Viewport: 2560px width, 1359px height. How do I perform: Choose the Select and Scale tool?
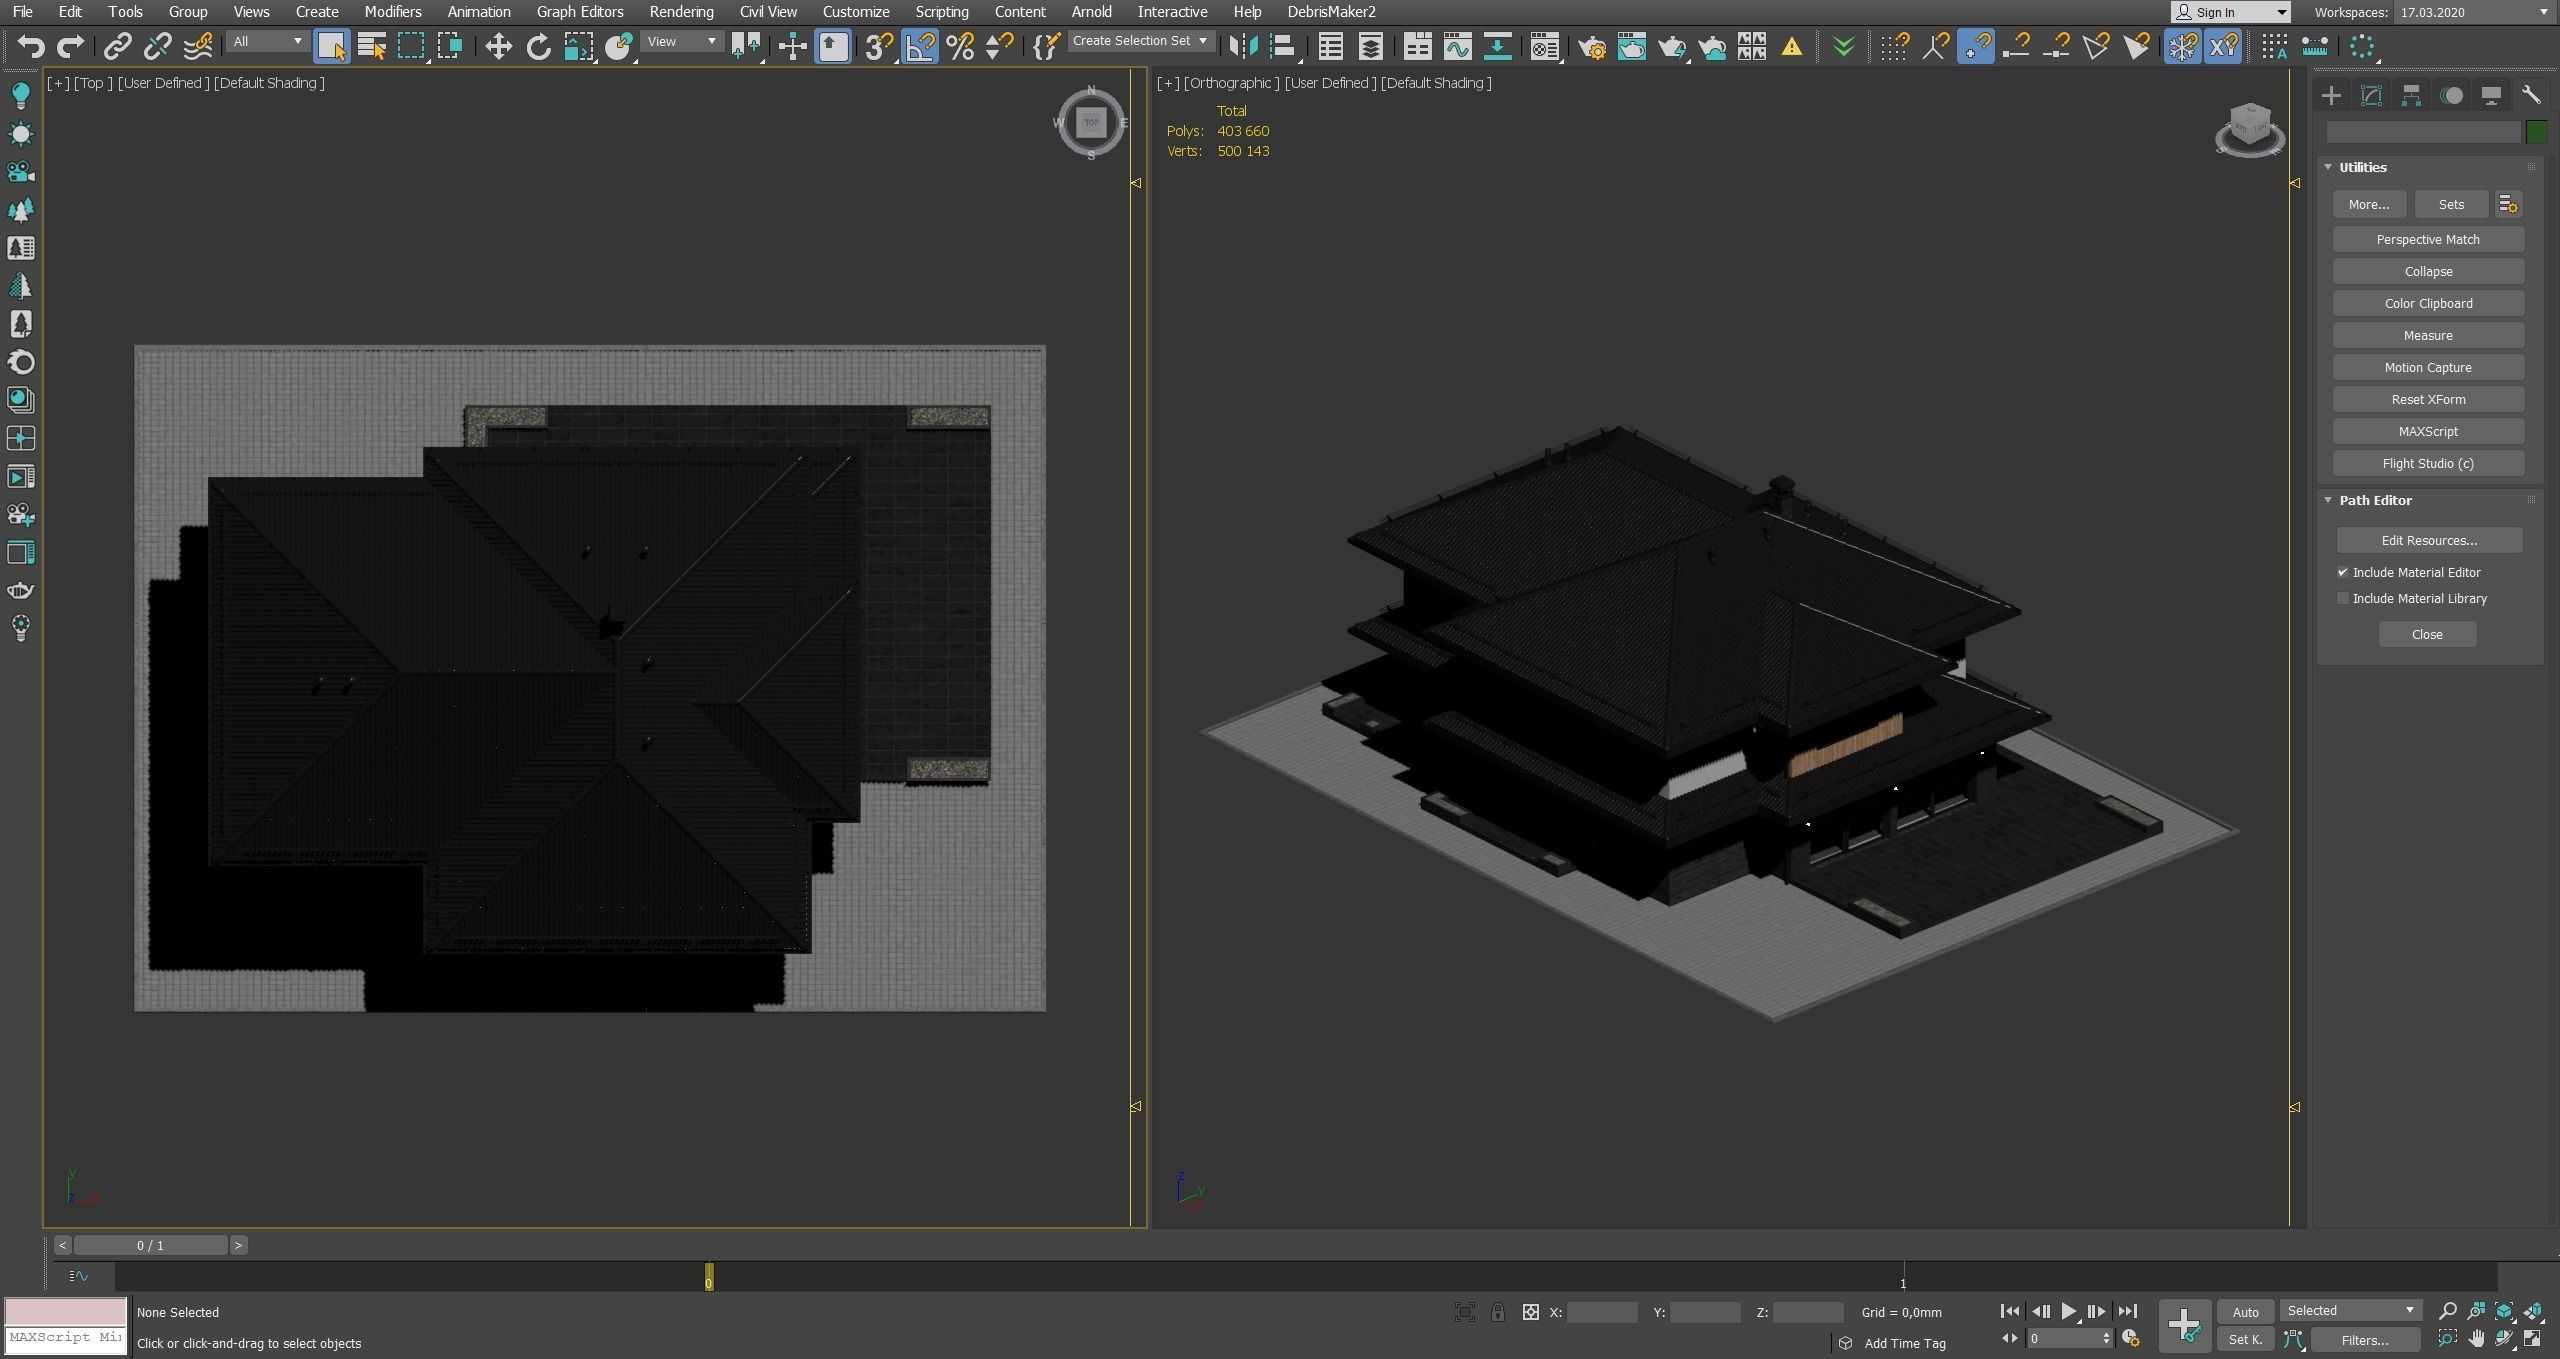tap(578, 46)
